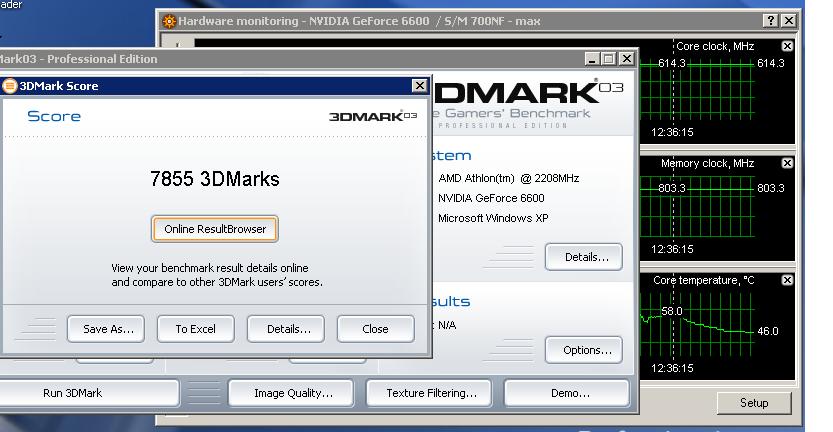This screenshot has height=432, width=833.
Task: Click the NVIDIA GeForce 6600 system entry
Action: [x=491, y=198]
